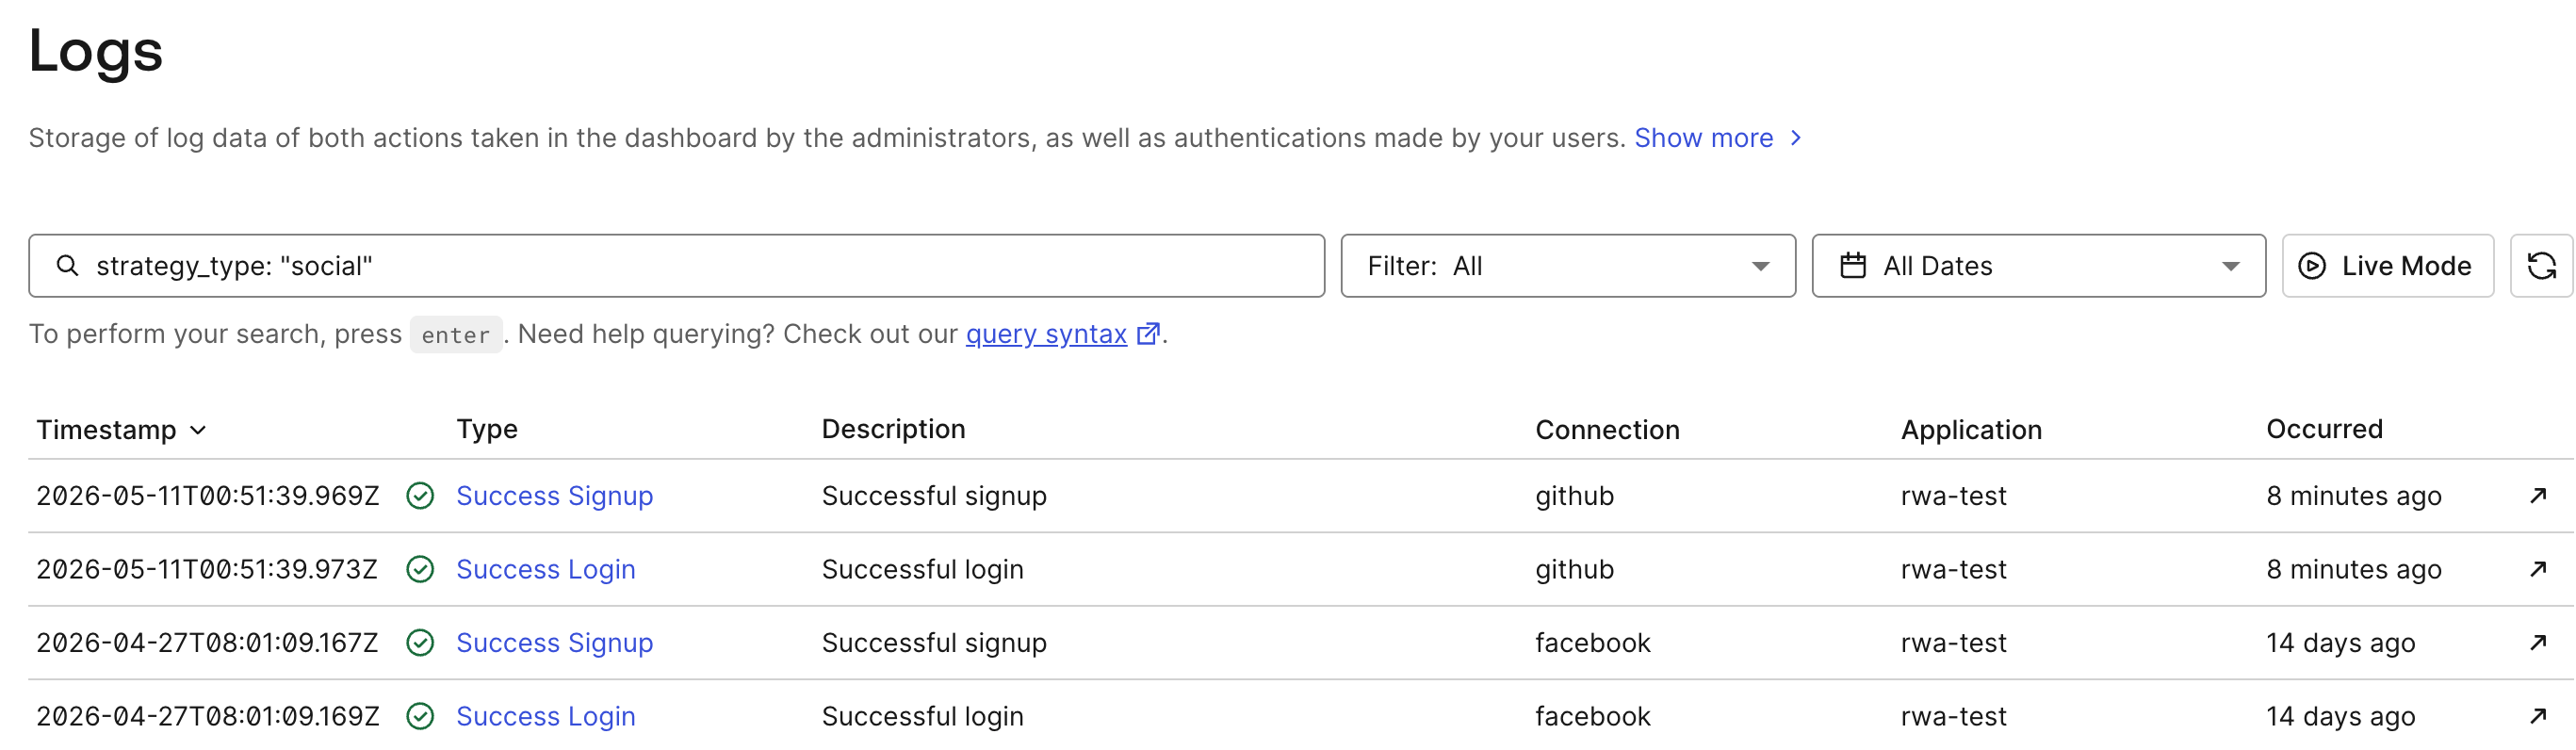Click the Logs page heading

(x=95, y=51)
